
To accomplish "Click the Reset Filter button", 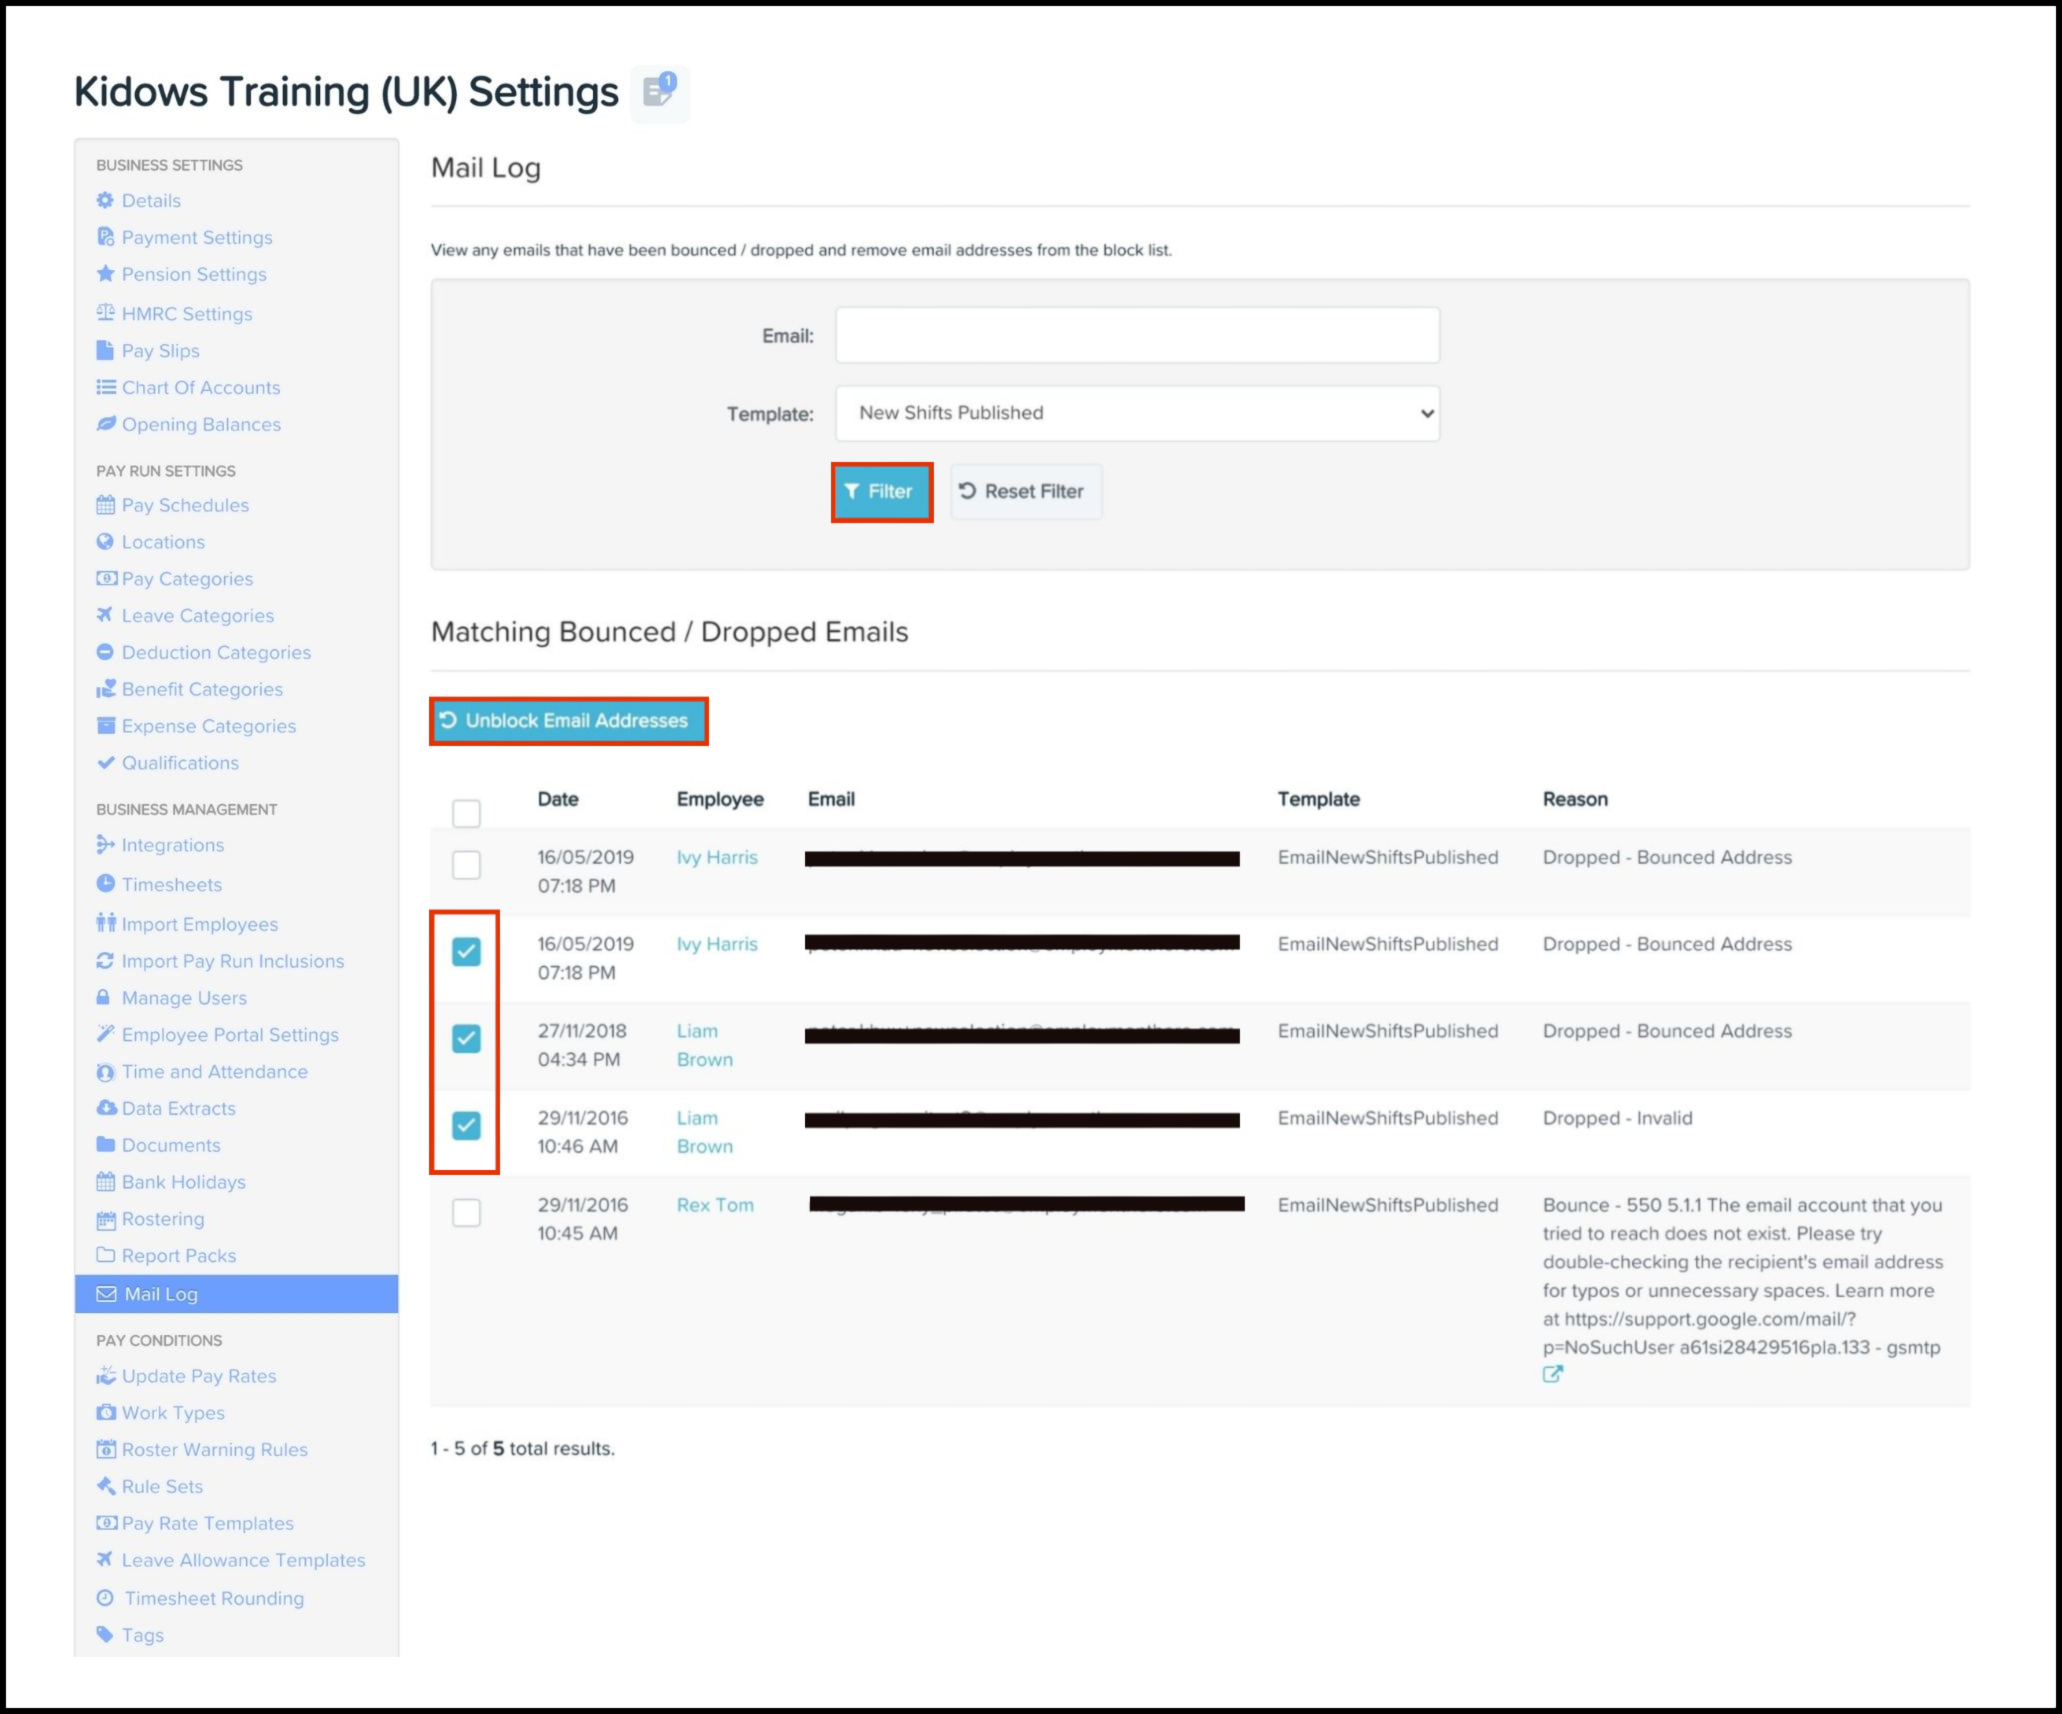I will coord(1025,491).
